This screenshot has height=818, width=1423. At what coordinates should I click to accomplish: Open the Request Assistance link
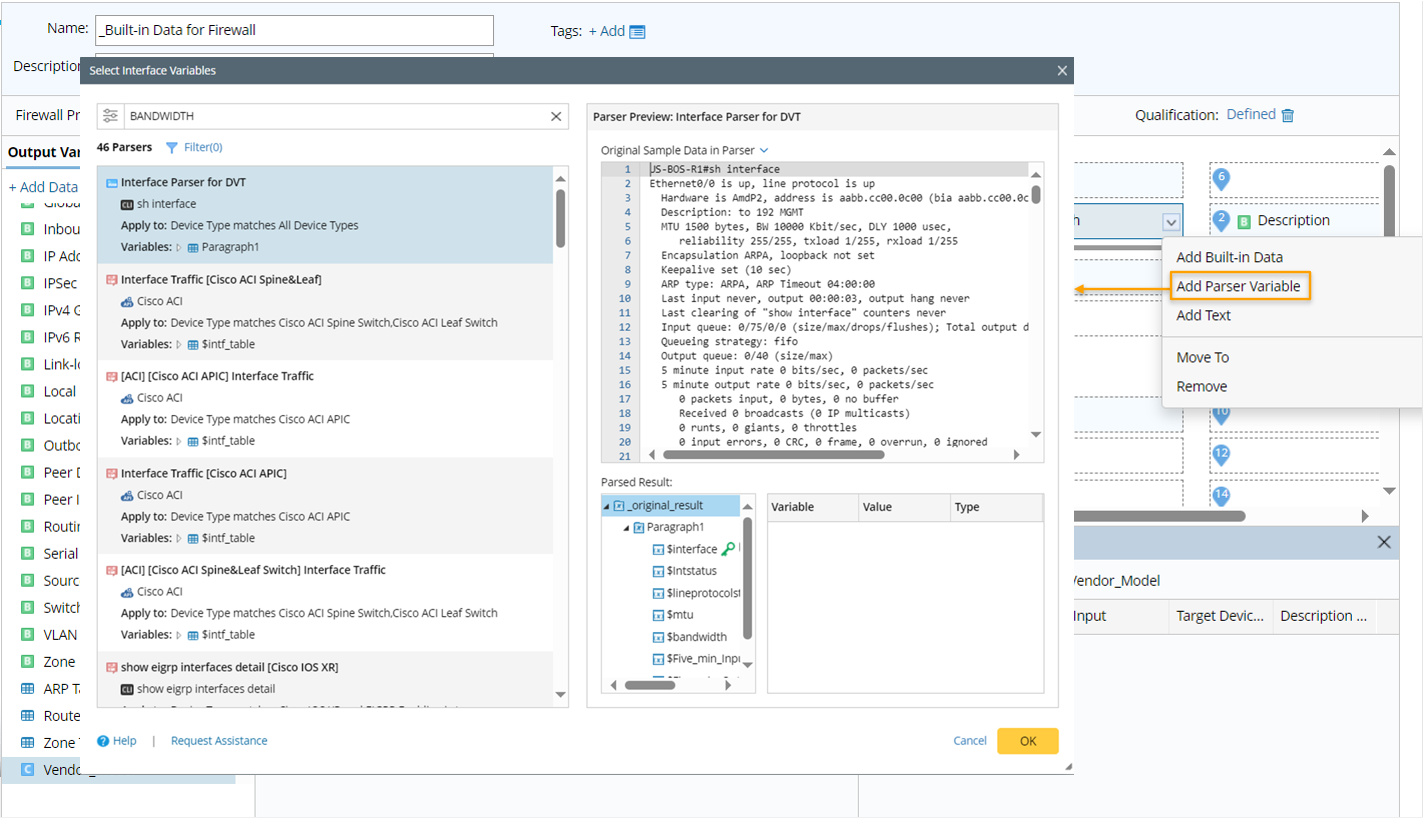219,741
